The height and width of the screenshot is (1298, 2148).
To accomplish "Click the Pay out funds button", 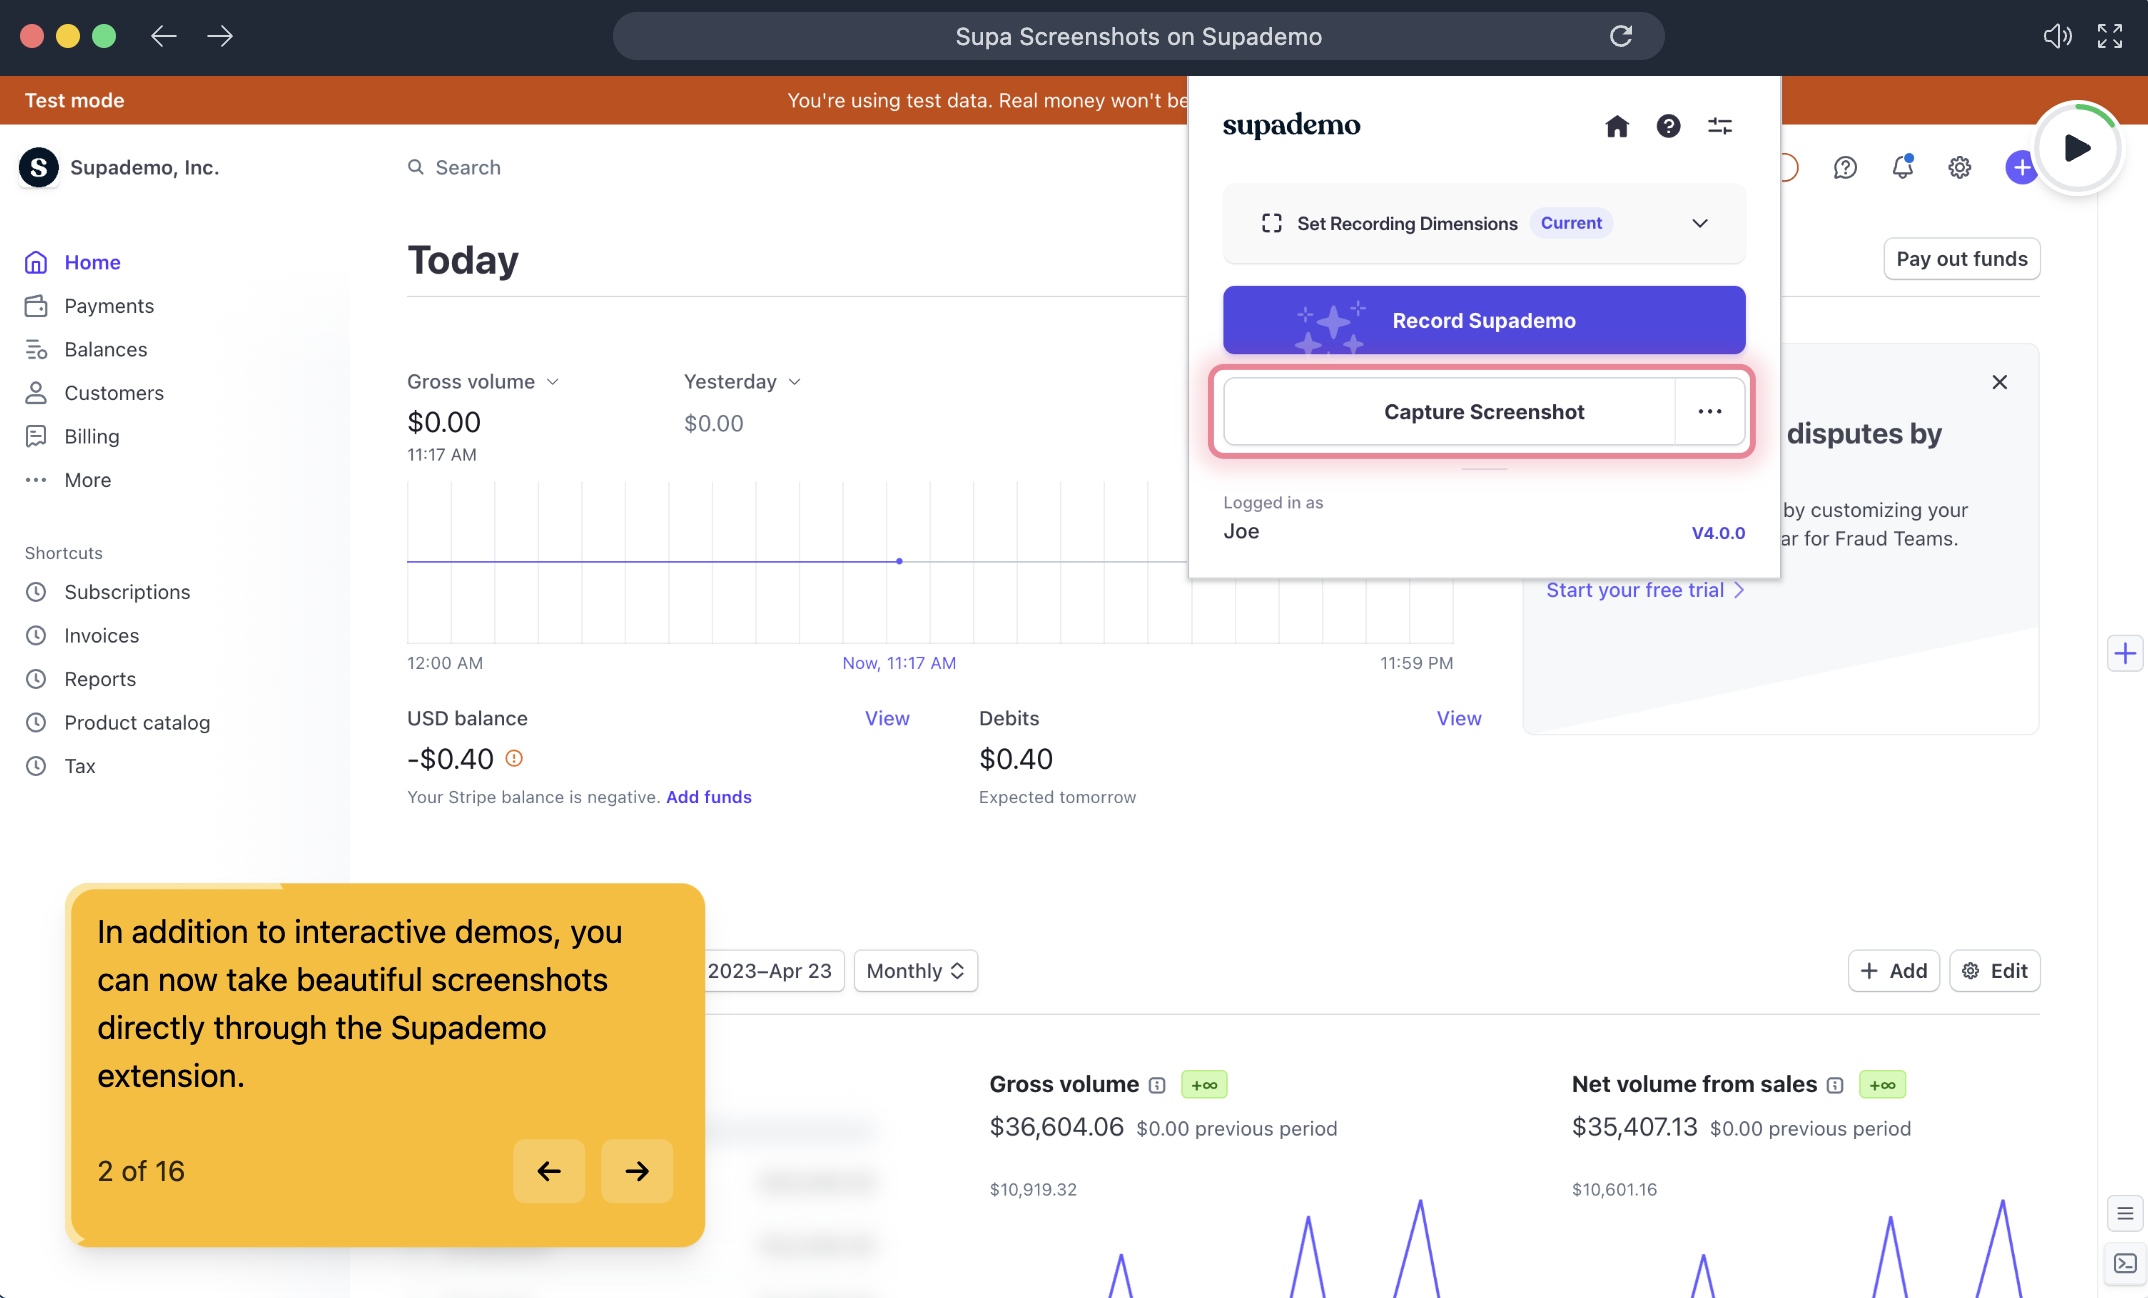I will coord(1962,259).
